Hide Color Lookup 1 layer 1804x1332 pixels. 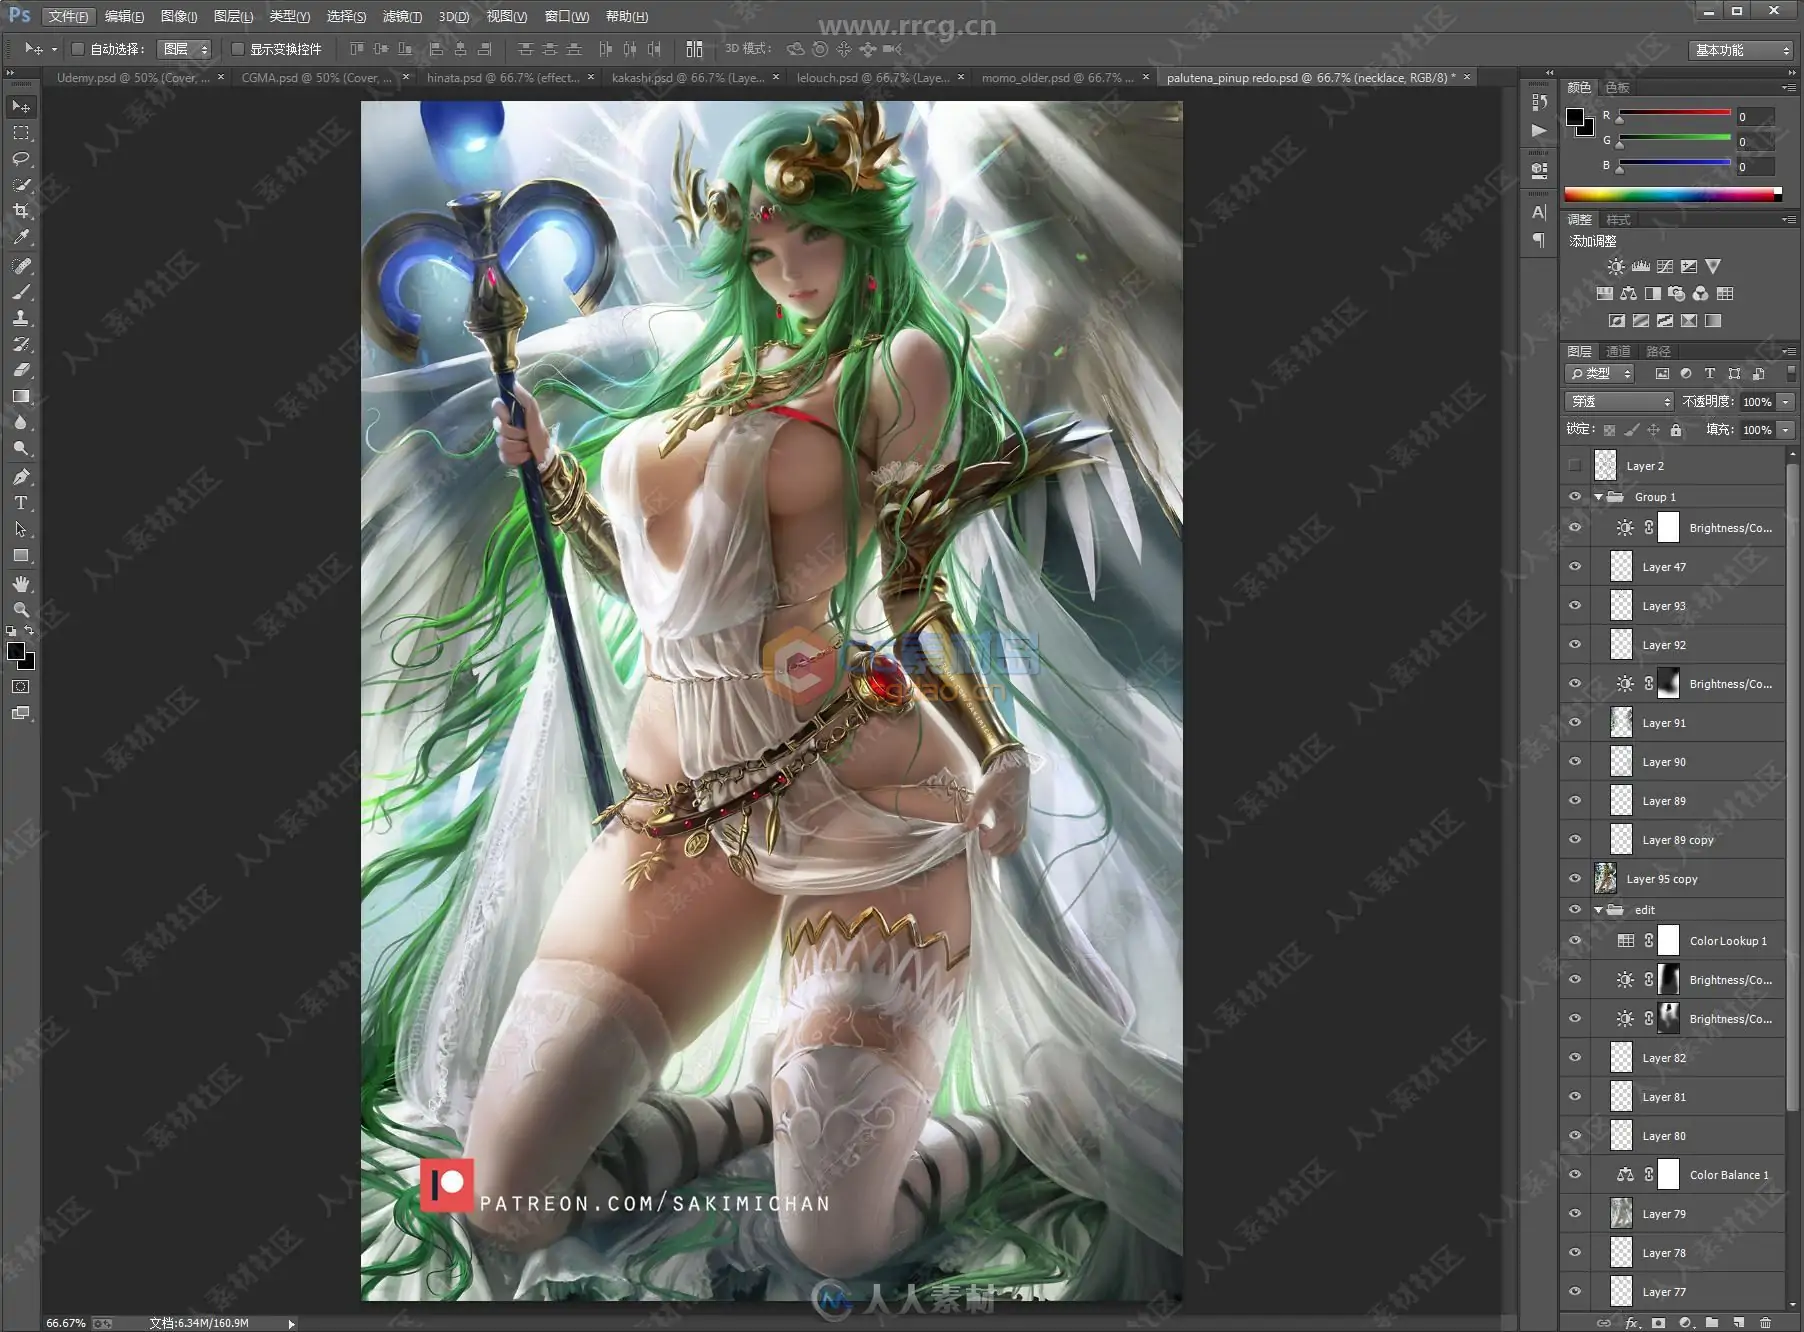coord(1575,941)
